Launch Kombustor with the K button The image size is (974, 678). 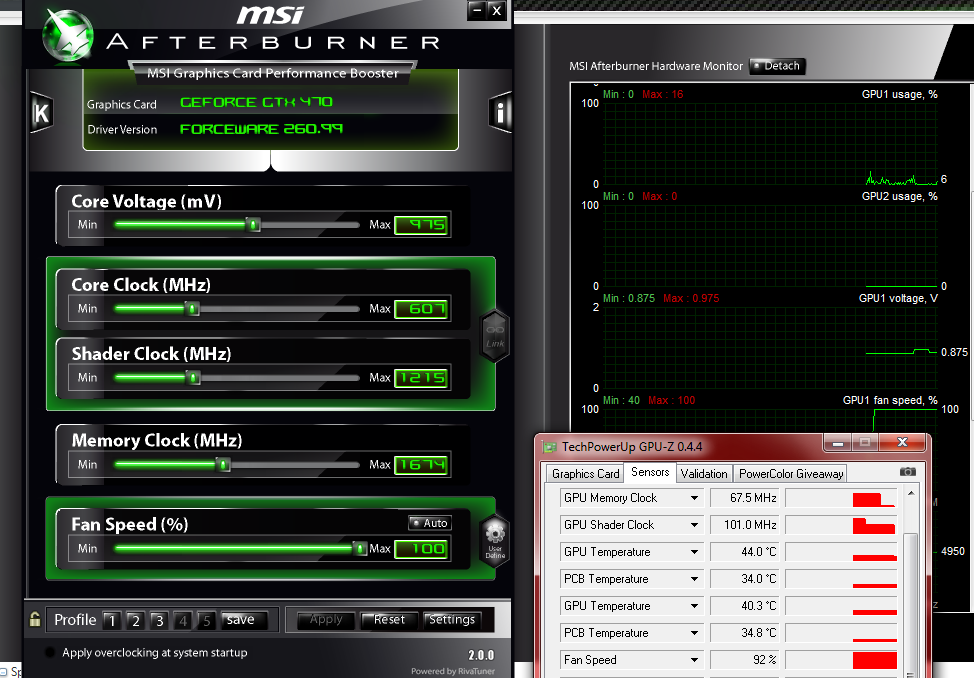(42, 112)
